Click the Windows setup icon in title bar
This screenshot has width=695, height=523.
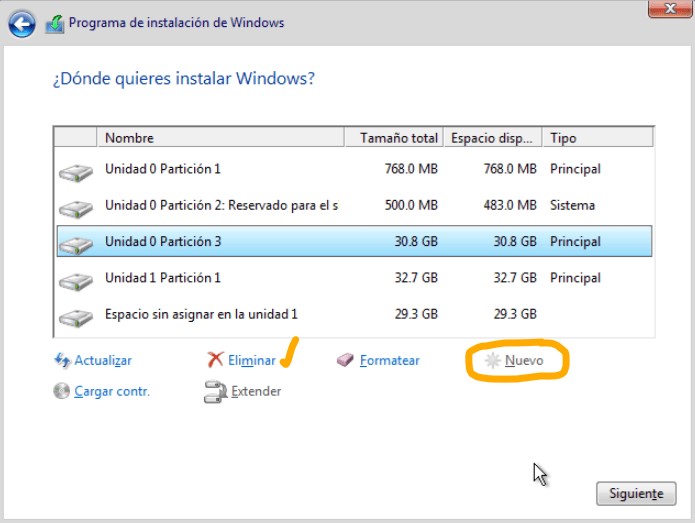tap(55, 24)
